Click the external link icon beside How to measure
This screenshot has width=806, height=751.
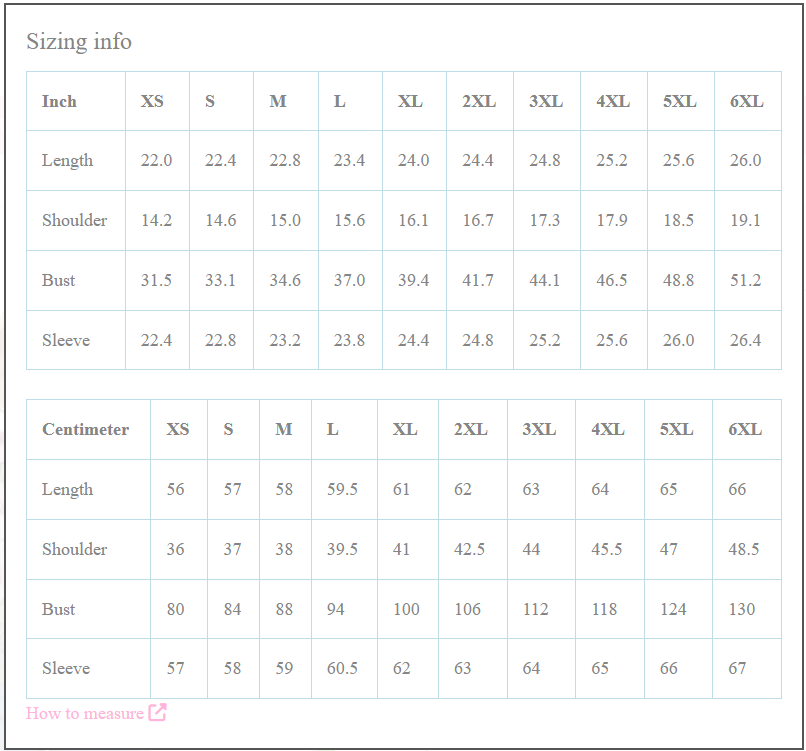(x=157, y=713)
